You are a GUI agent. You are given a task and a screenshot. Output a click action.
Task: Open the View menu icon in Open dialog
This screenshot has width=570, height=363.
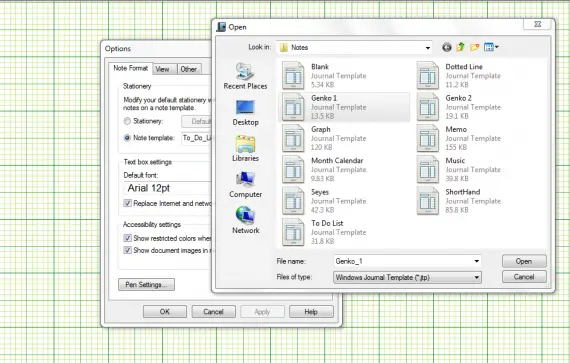coord(491,47)
